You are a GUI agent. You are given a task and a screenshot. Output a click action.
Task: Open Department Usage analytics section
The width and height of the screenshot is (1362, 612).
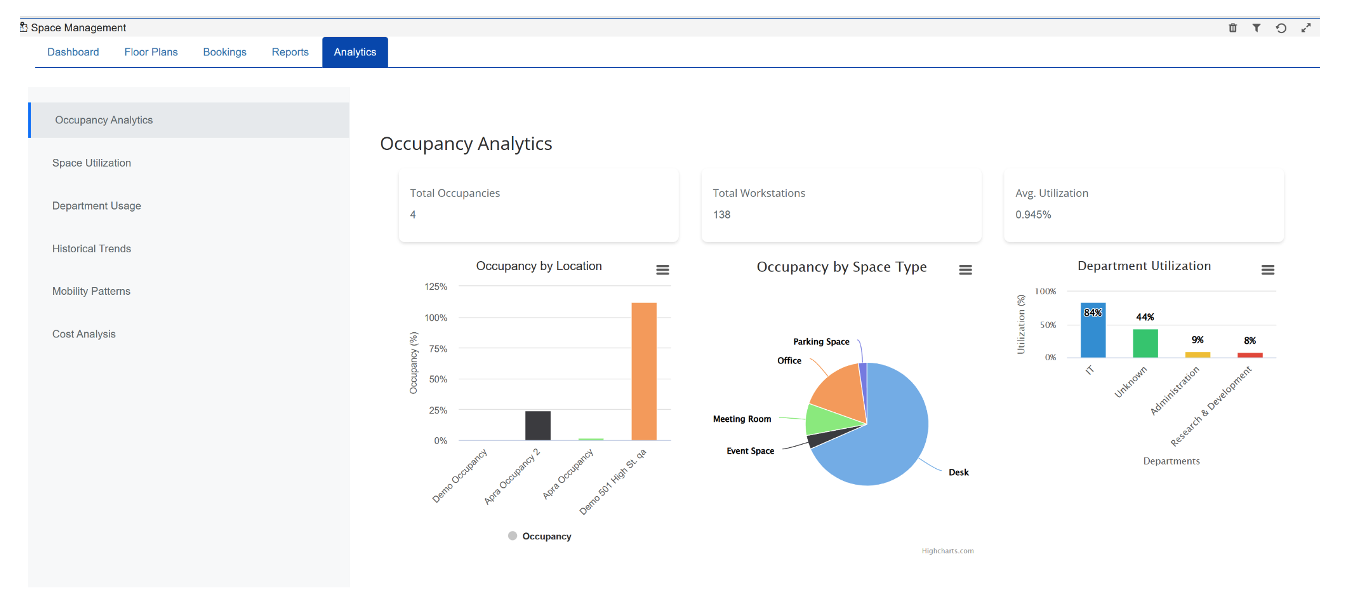click(97, 206)
